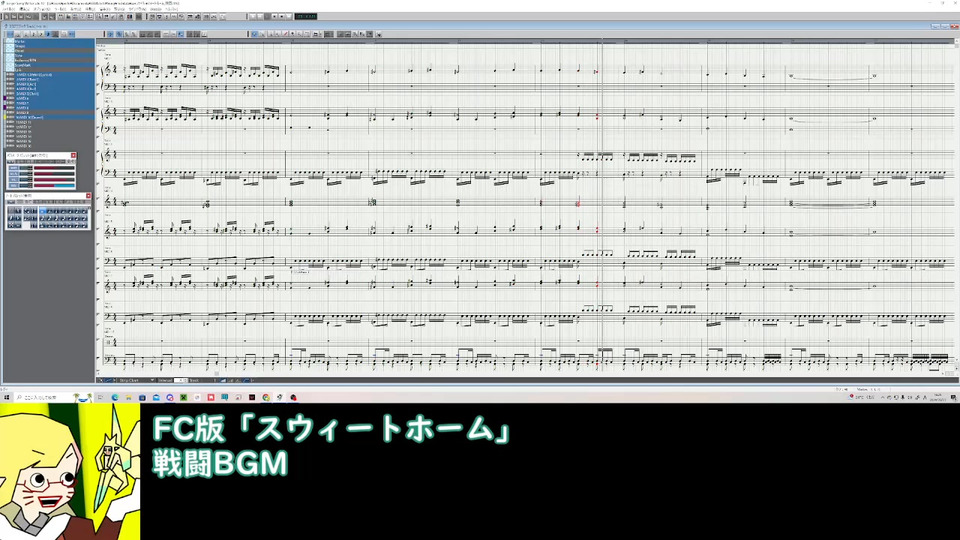The height and width of the screenshot is (540, 960).
Task: Click the Redo arrow icon
Action: coord(52,17)
